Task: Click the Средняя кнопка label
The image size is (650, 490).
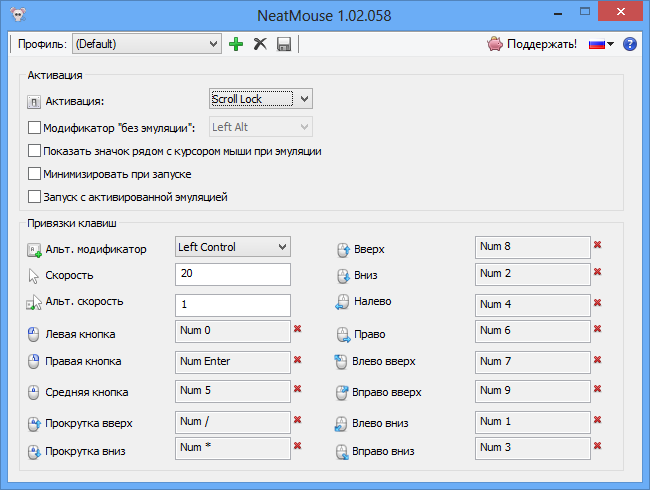Action: 87,392
